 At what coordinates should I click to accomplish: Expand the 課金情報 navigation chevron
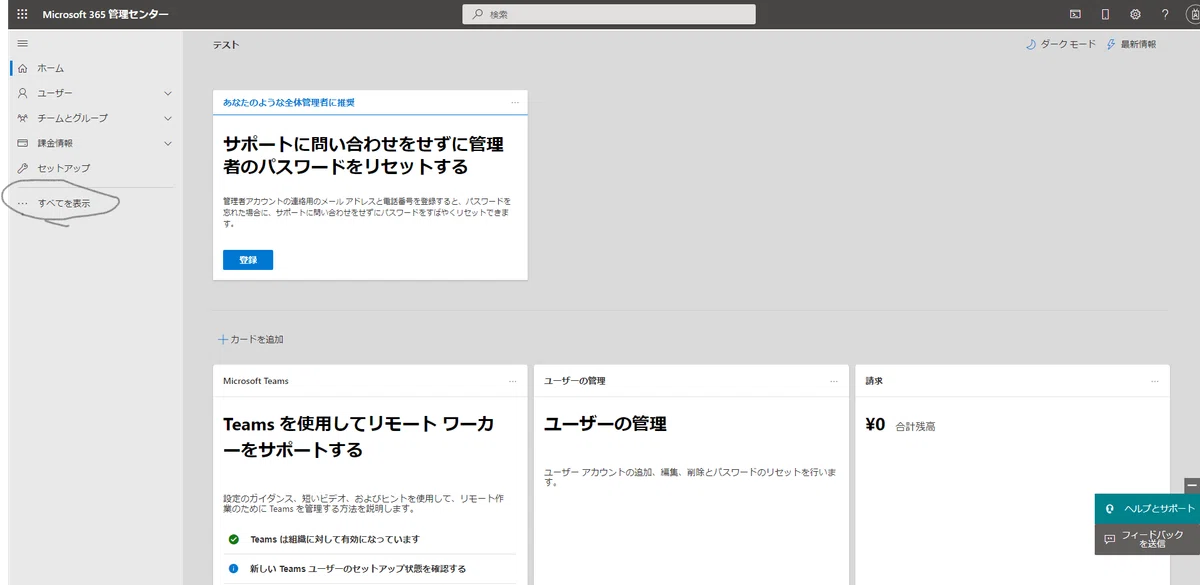(168, 143)
